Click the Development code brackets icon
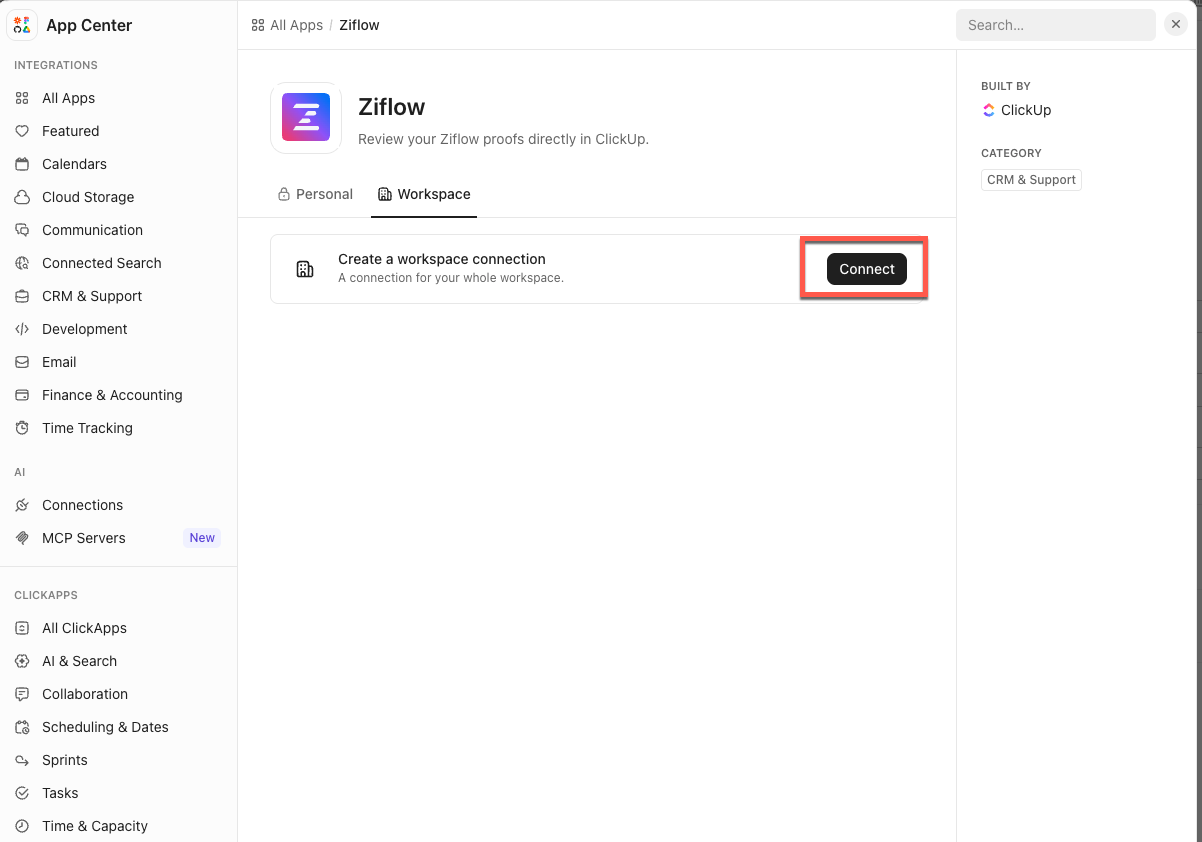 22,329
